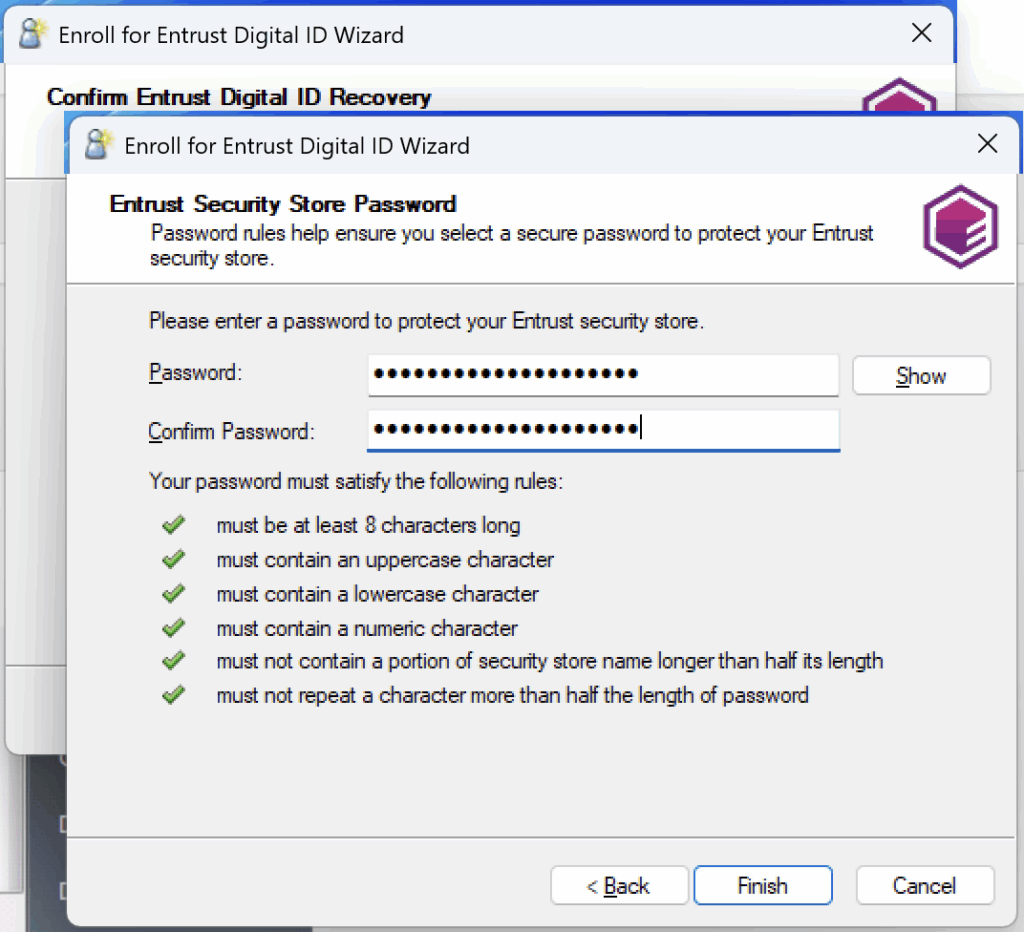
Task: Click the checkmark beside the repeated character rule
Action: tap(174, 695)
